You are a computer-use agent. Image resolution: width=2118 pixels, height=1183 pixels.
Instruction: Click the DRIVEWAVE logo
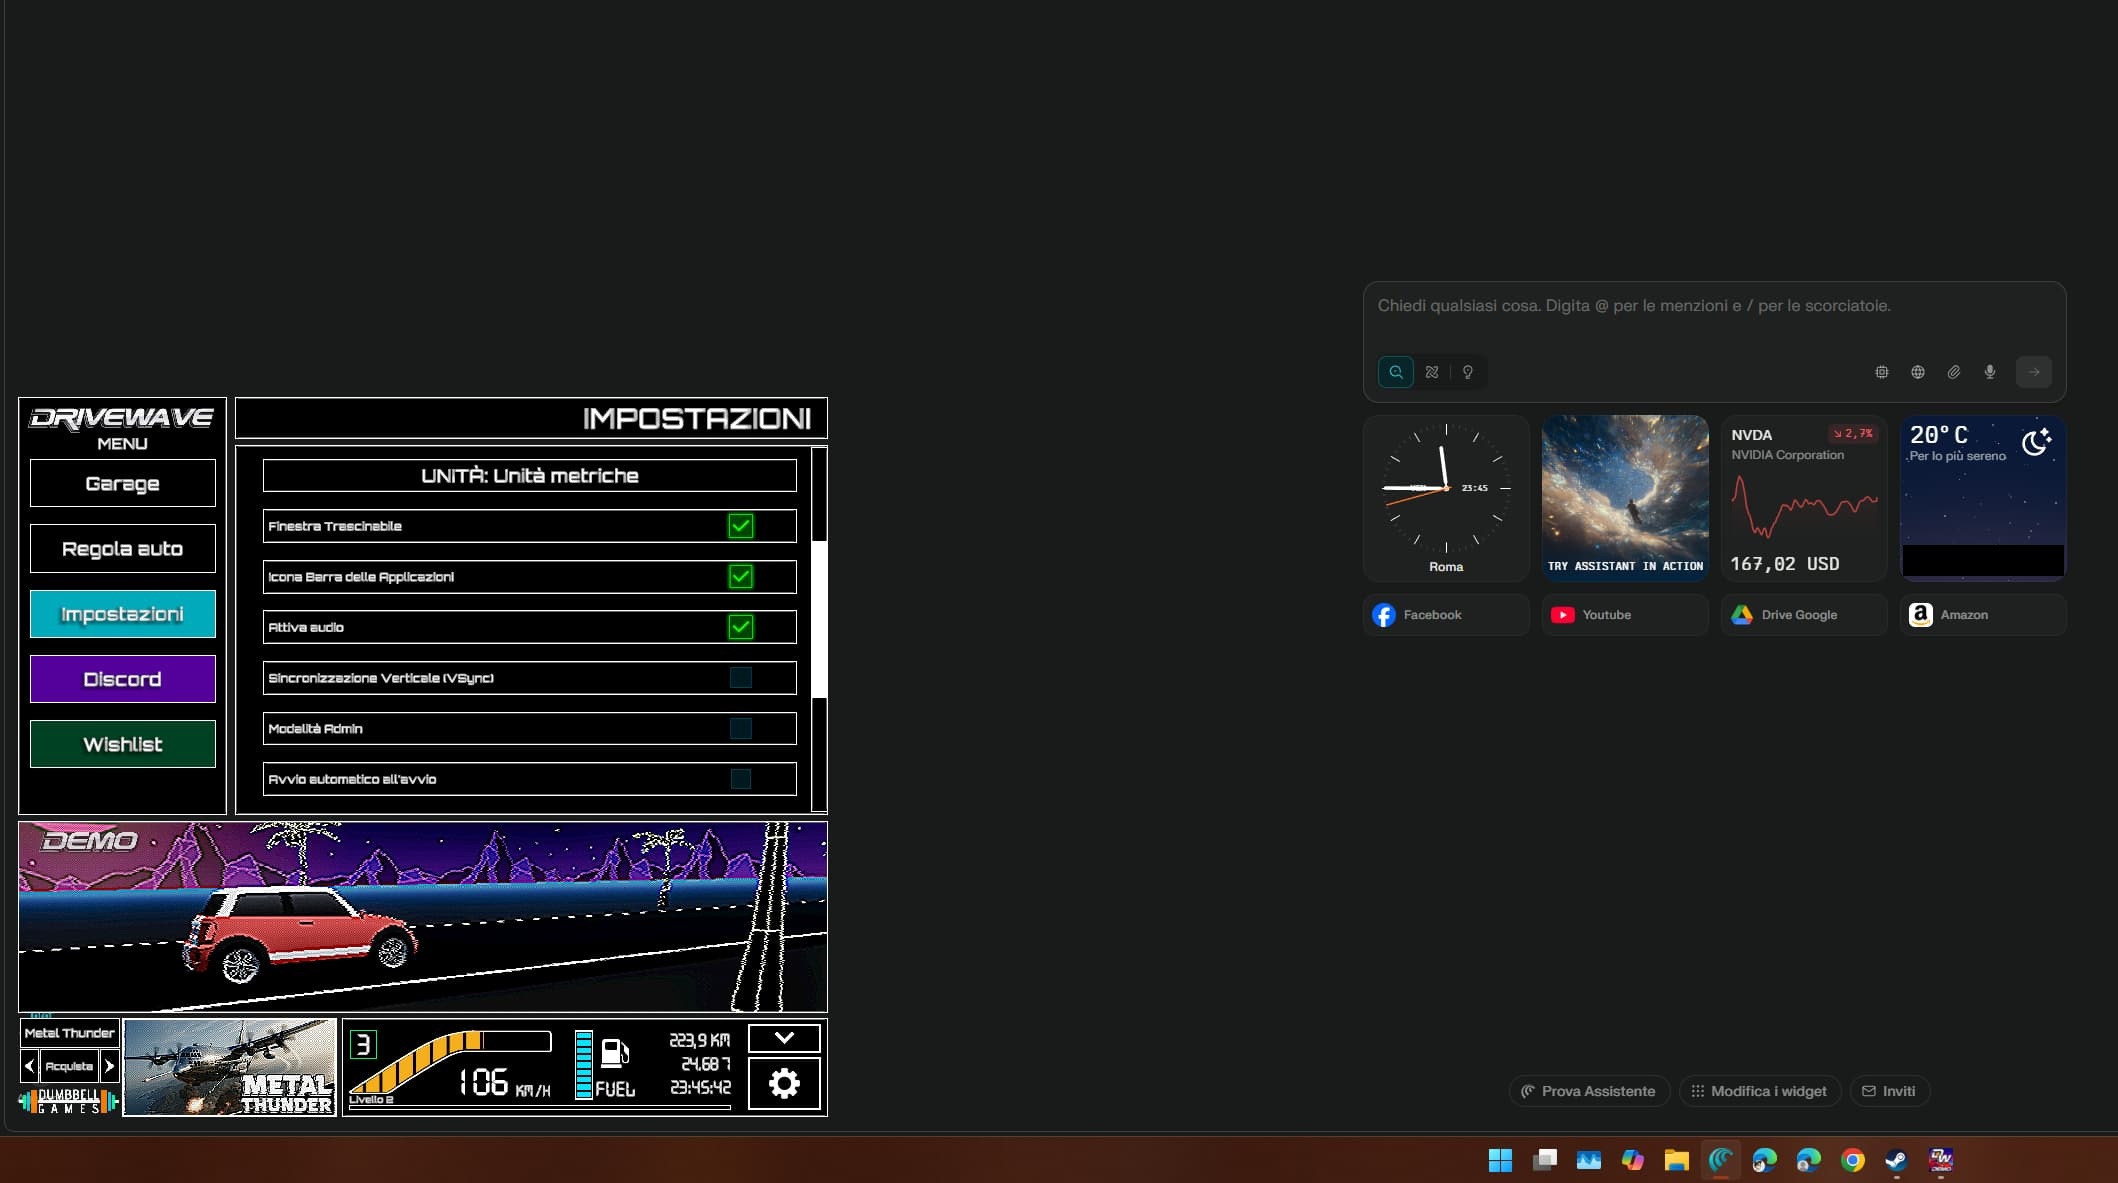122,418
